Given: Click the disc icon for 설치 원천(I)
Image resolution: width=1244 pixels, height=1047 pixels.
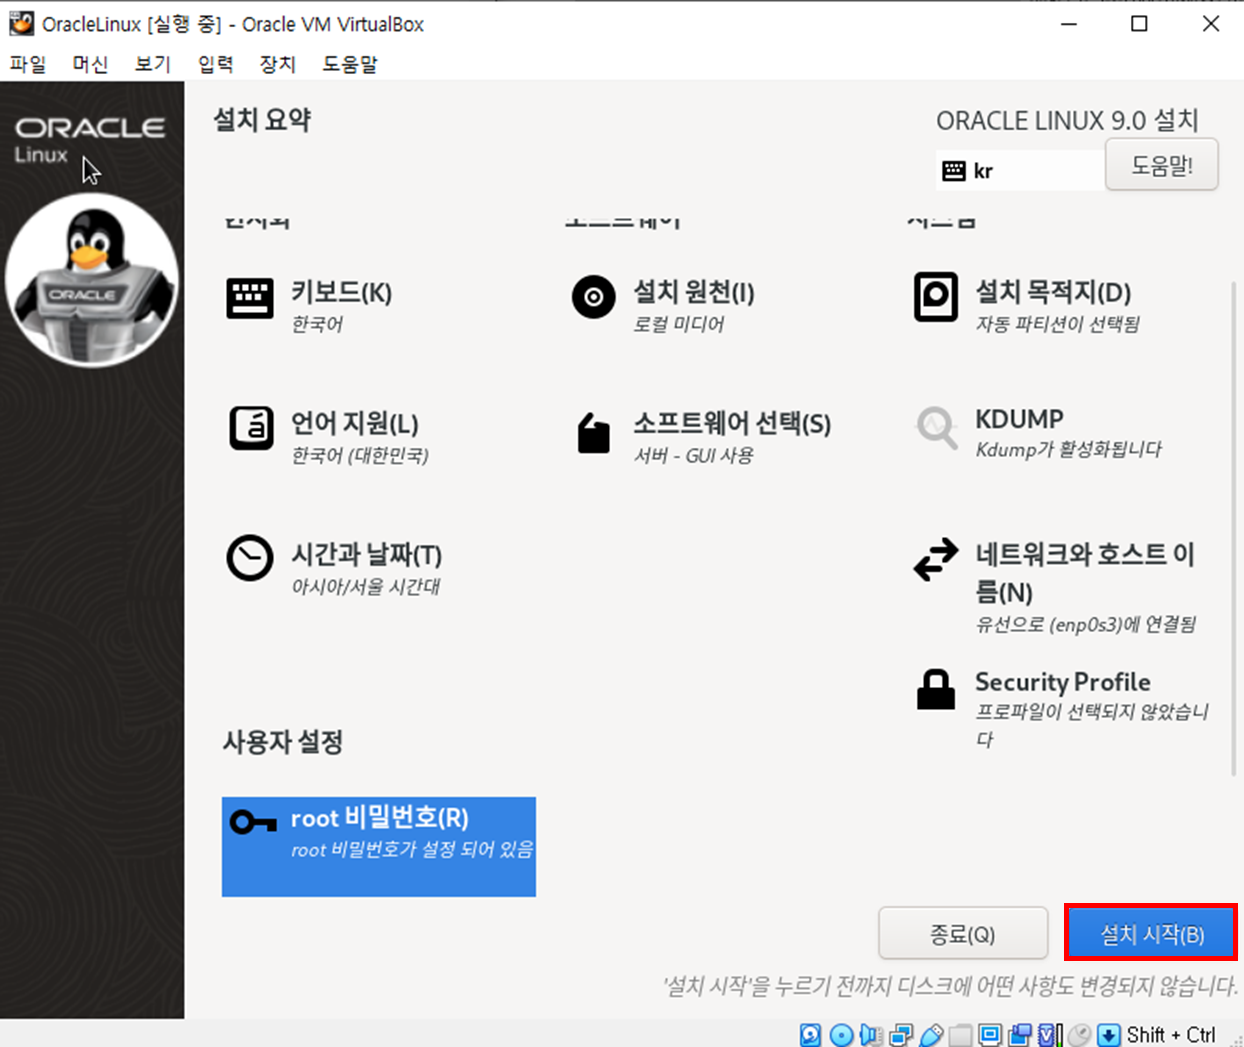Looking at the screenshot, I should 593,297.
